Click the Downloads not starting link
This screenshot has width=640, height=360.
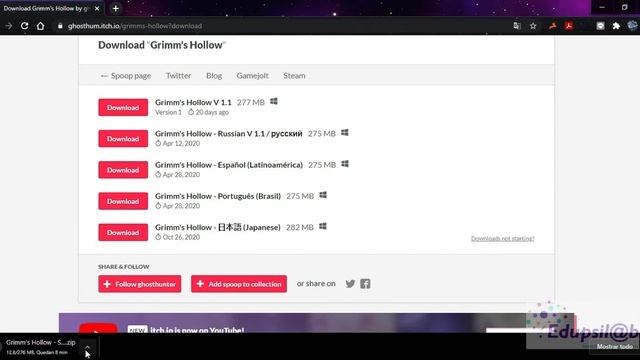tap(502, 238)
